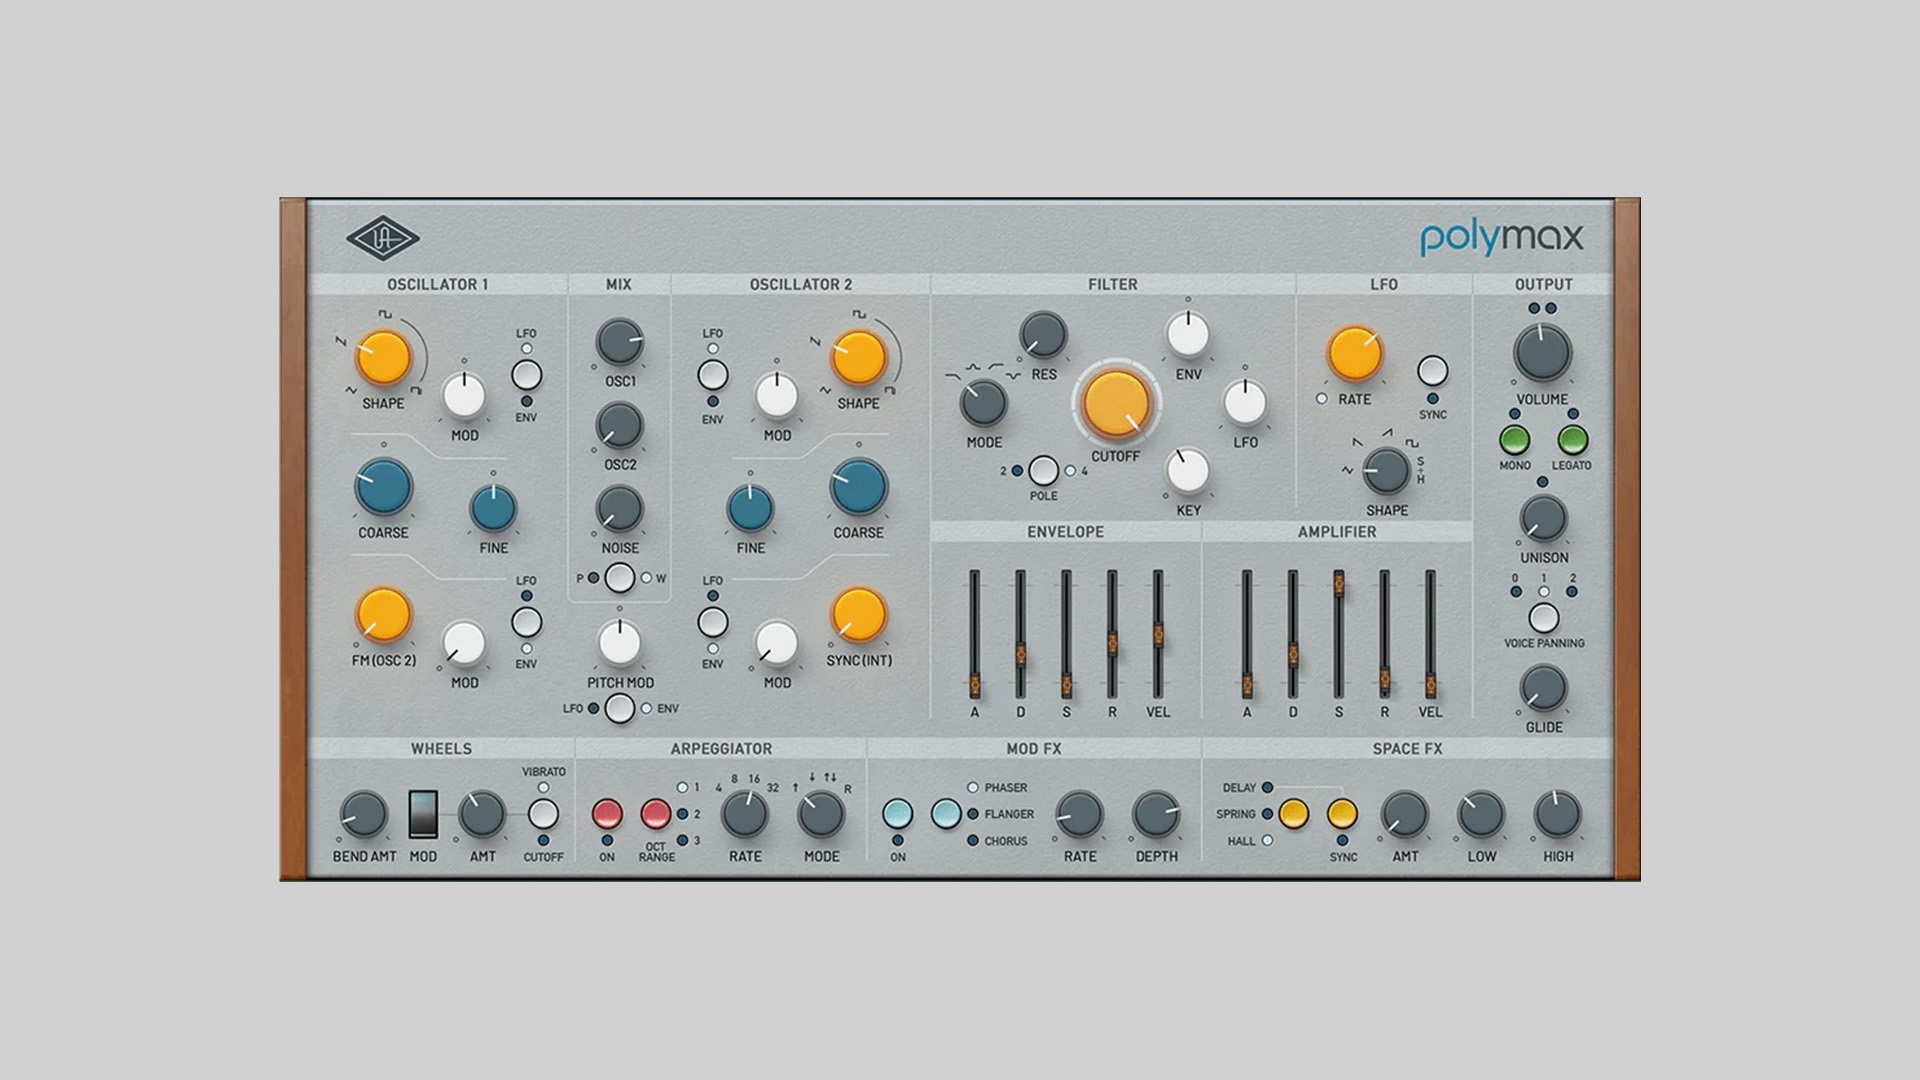Click the UNISON knob
Image resolution: width=1920 pixels, height=1080 pixels.
pos(1543,519)
